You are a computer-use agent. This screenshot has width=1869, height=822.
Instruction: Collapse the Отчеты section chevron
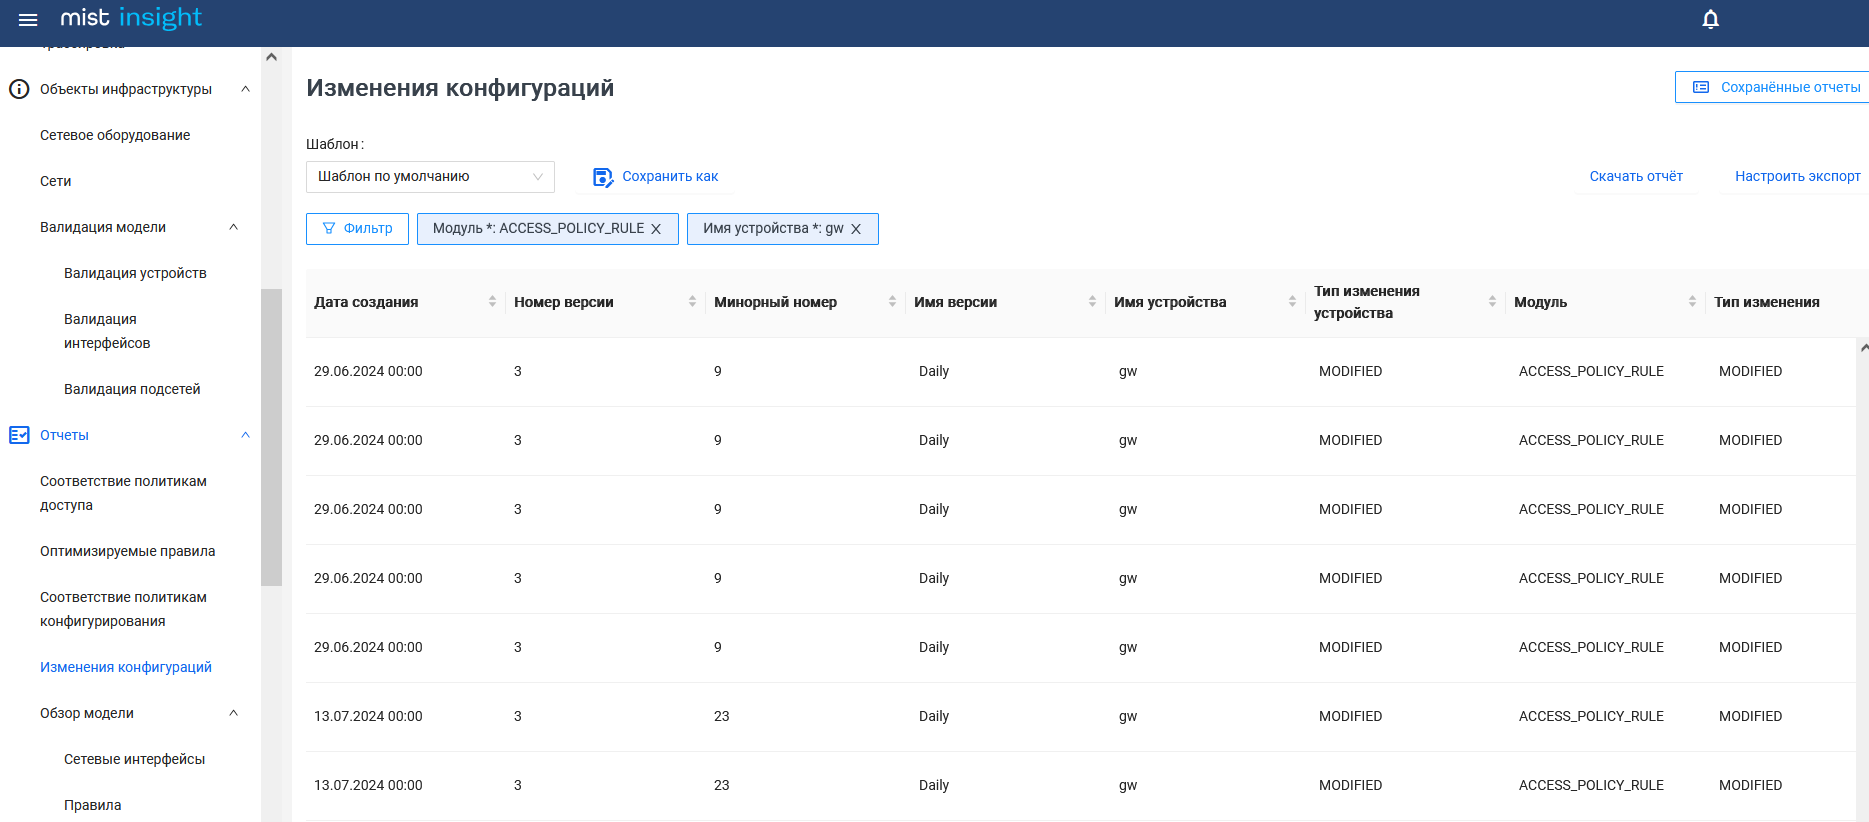click(x=246, y=435)
